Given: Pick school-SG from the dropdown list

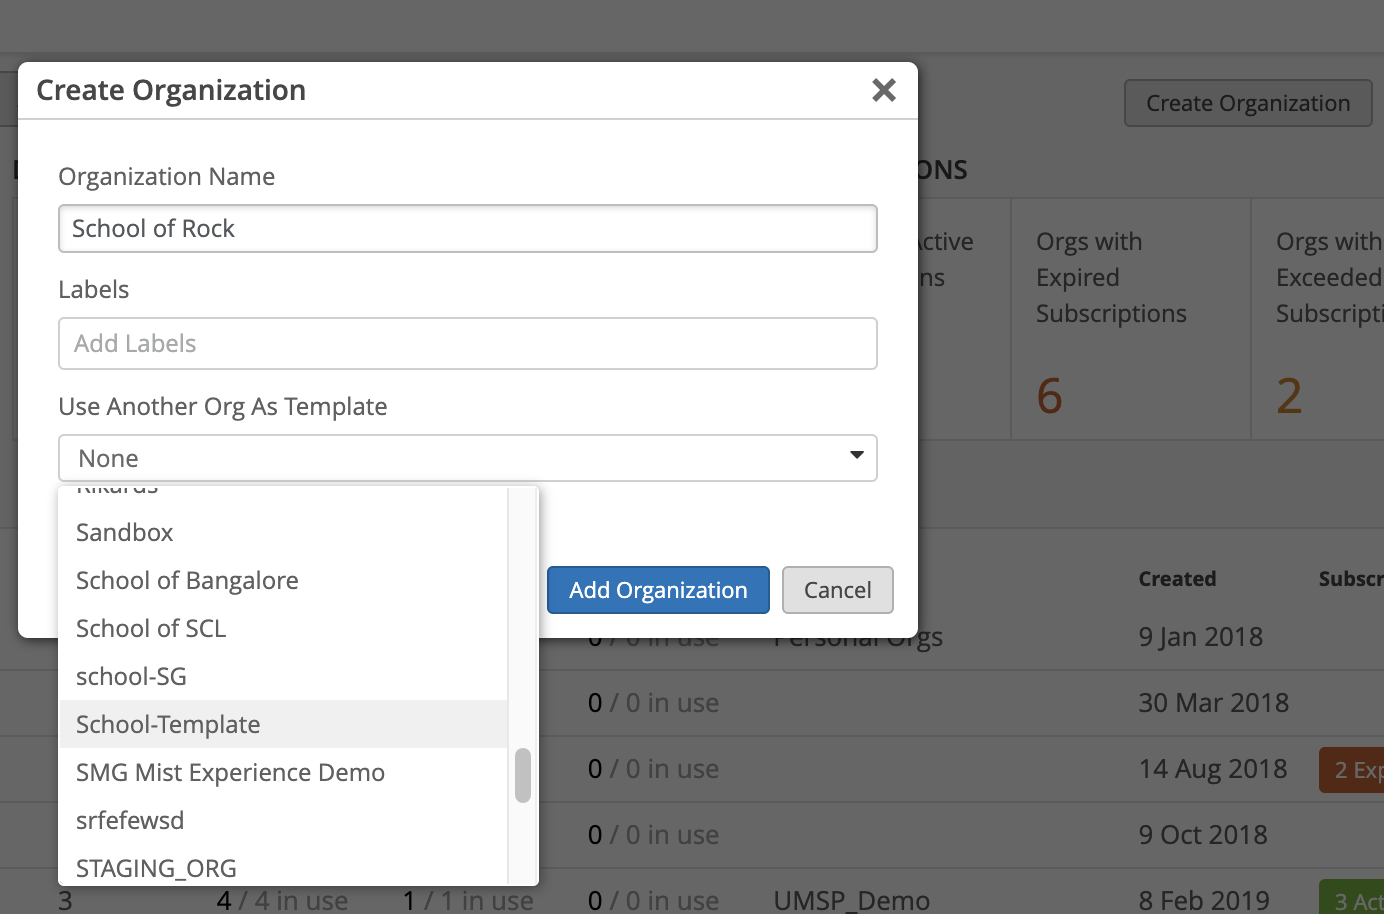Looking at the screenshot, I should point(131,676).
